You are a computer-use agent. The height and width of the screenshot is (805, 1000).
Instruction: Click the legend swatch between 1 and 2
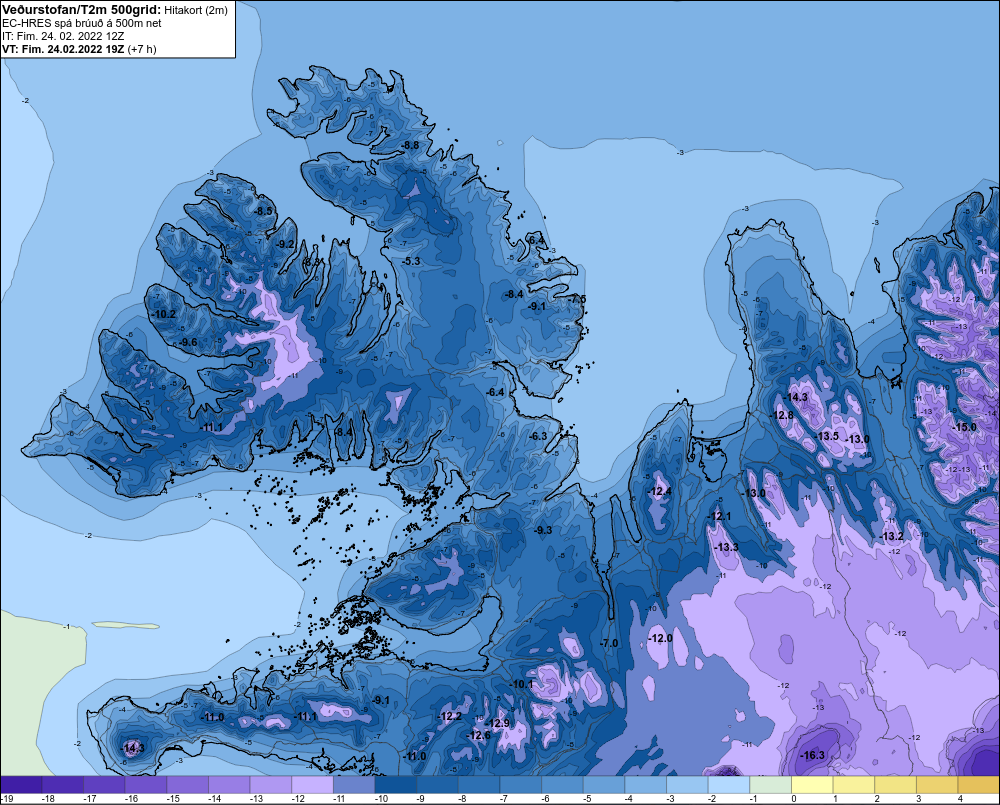[x=855, y=785]
